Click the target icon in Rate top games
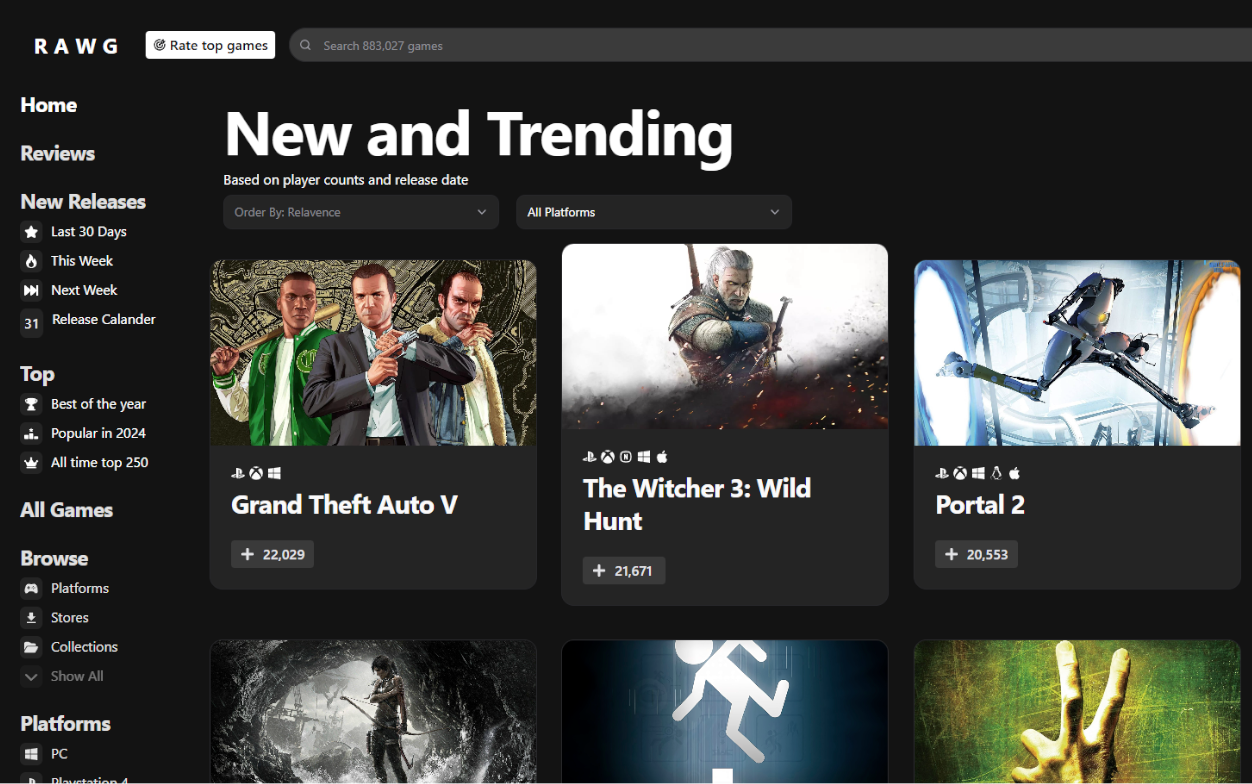The height and width of the screenshot is (784, 1252). click(x=159, y=45)
